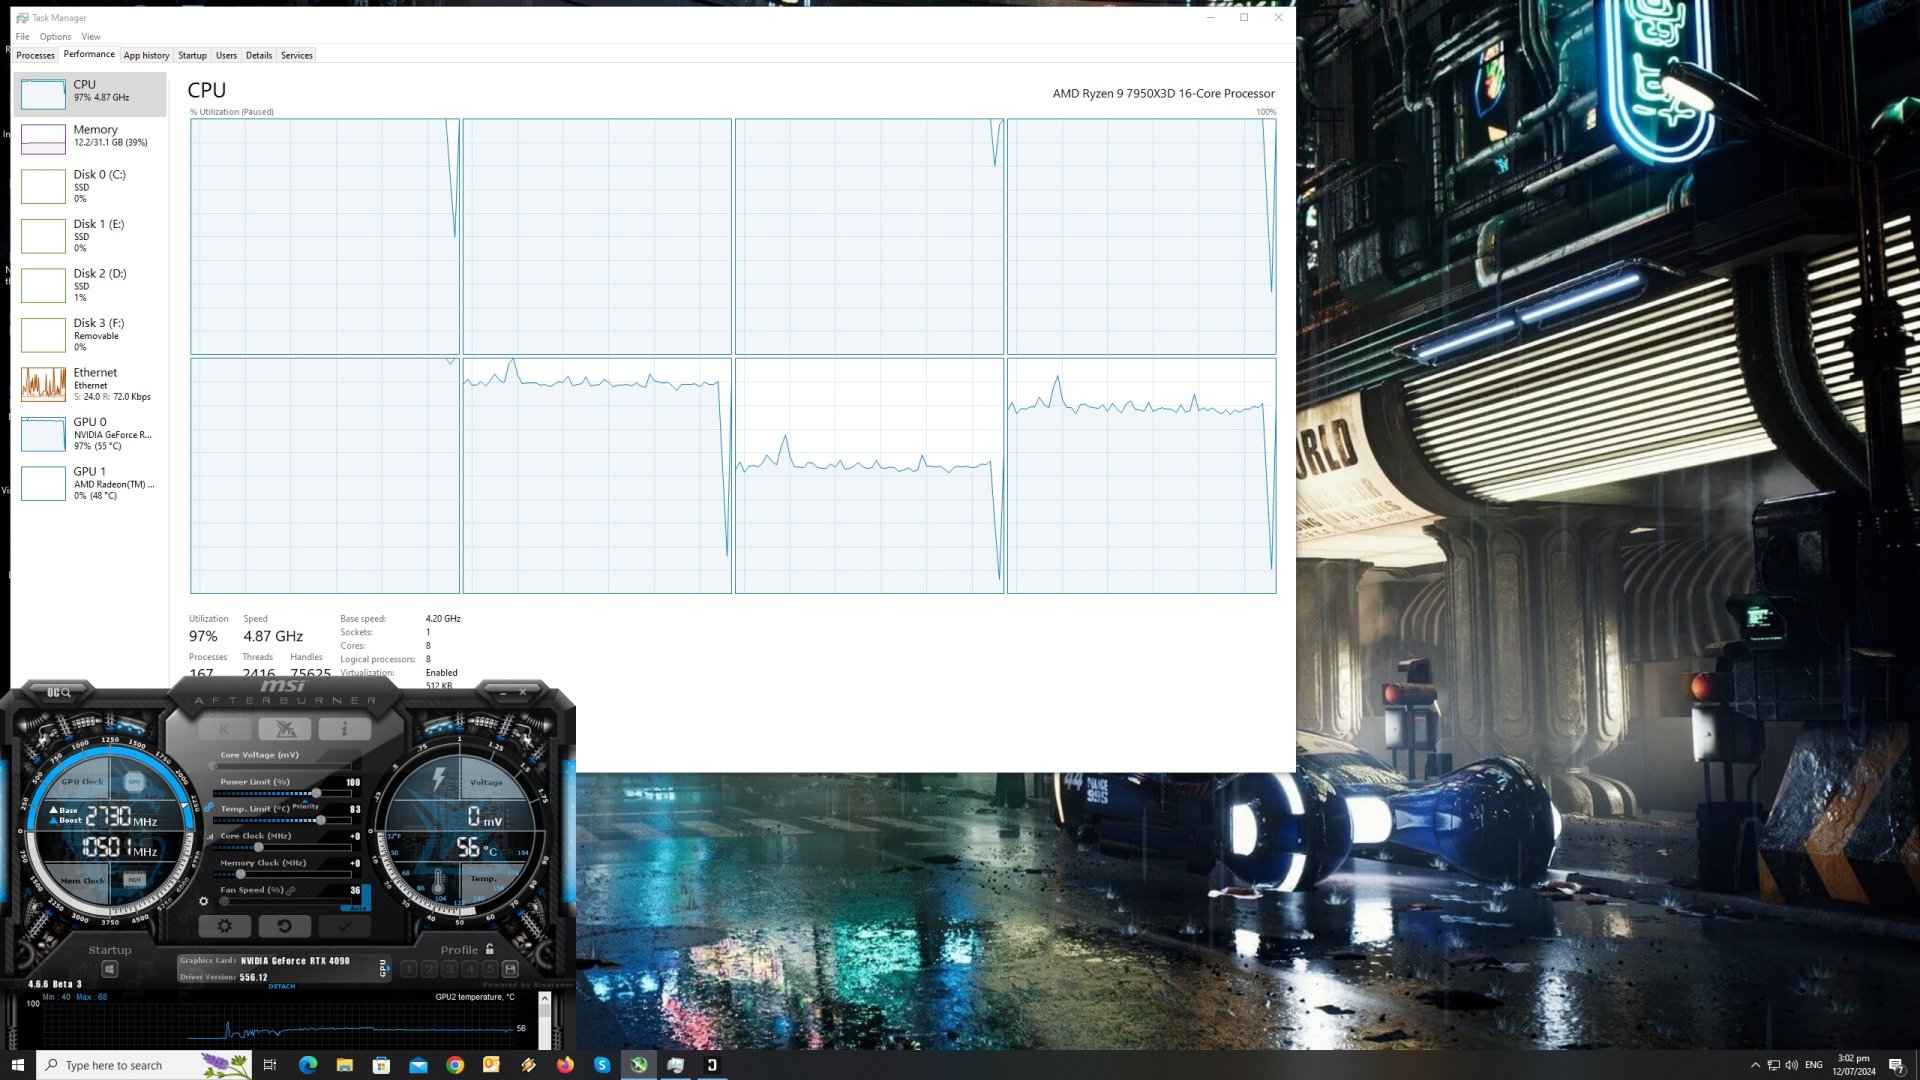The width and height of the screenshot is (1920, 1080).
Task: Open the GPU selector dropdown in Afterburner
Action: tap(384, 969)
